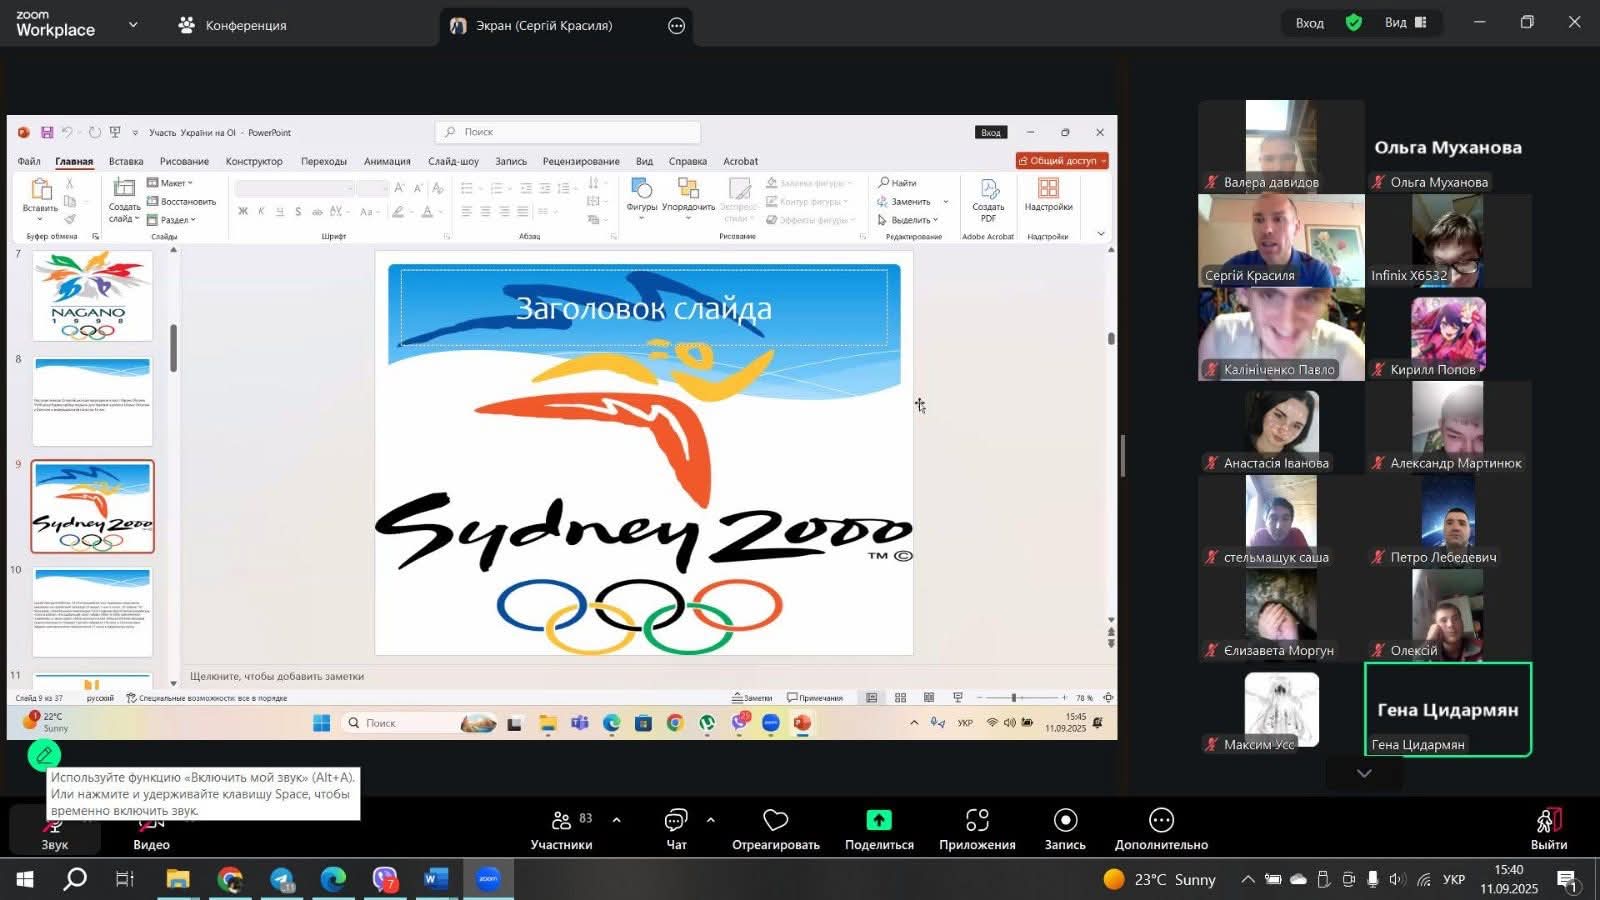1600x900 pixels.
Task: Select Калініченко Павло video tile
Action: [1281, 335]
